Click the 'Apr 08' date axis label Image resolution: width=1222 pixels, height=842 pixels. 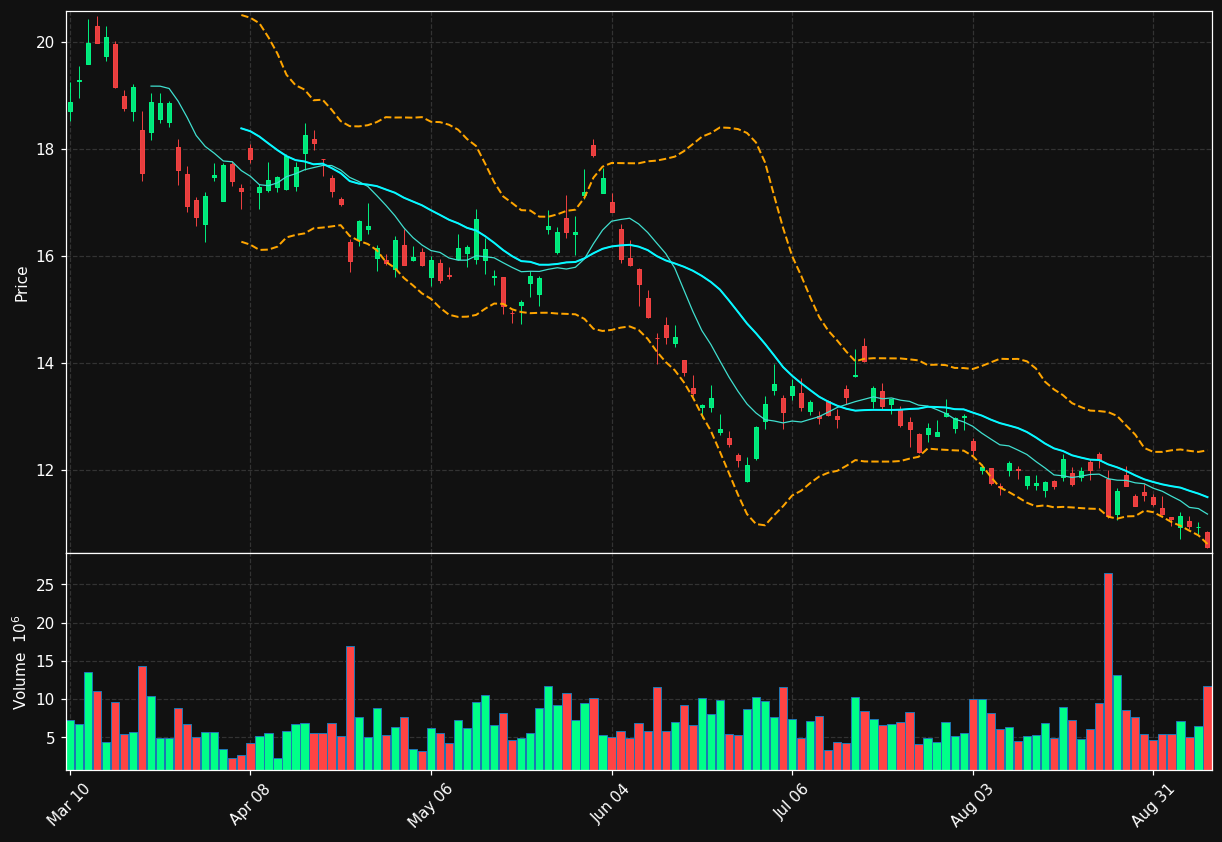coord(248,806)
